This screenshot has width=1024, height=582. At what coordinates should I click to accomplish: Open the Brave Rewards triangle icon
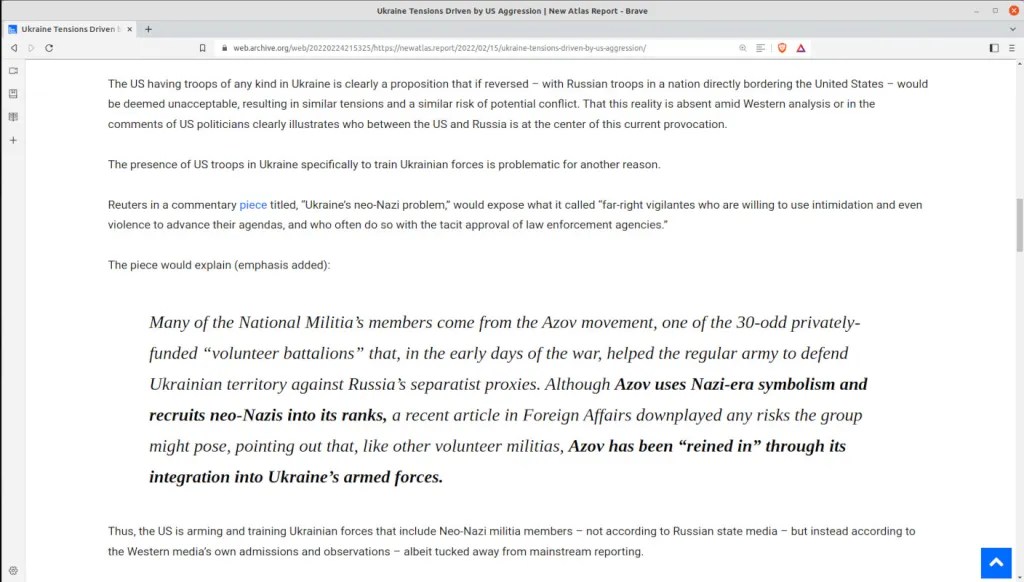[x=801, y=48]
